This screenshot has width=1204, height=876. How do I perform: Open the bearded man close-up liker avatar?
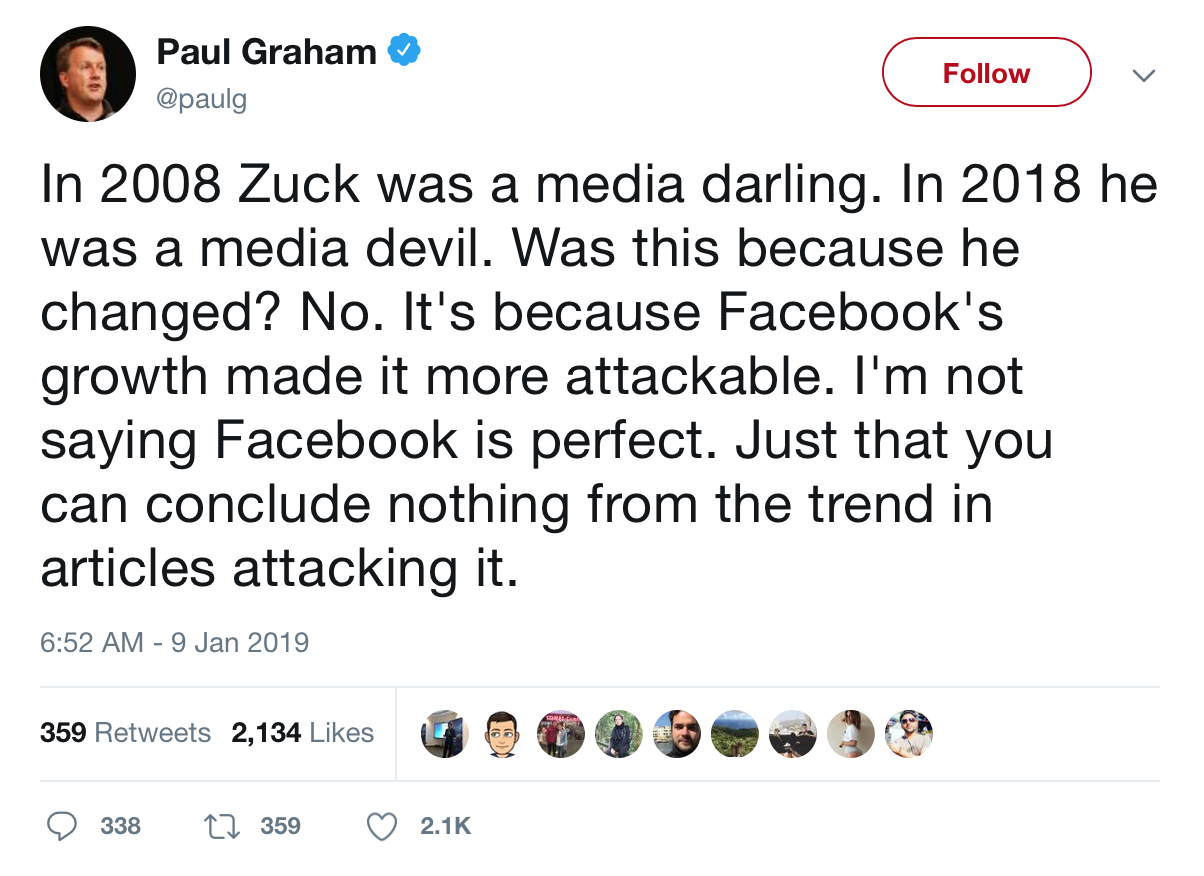click(677, 734)
